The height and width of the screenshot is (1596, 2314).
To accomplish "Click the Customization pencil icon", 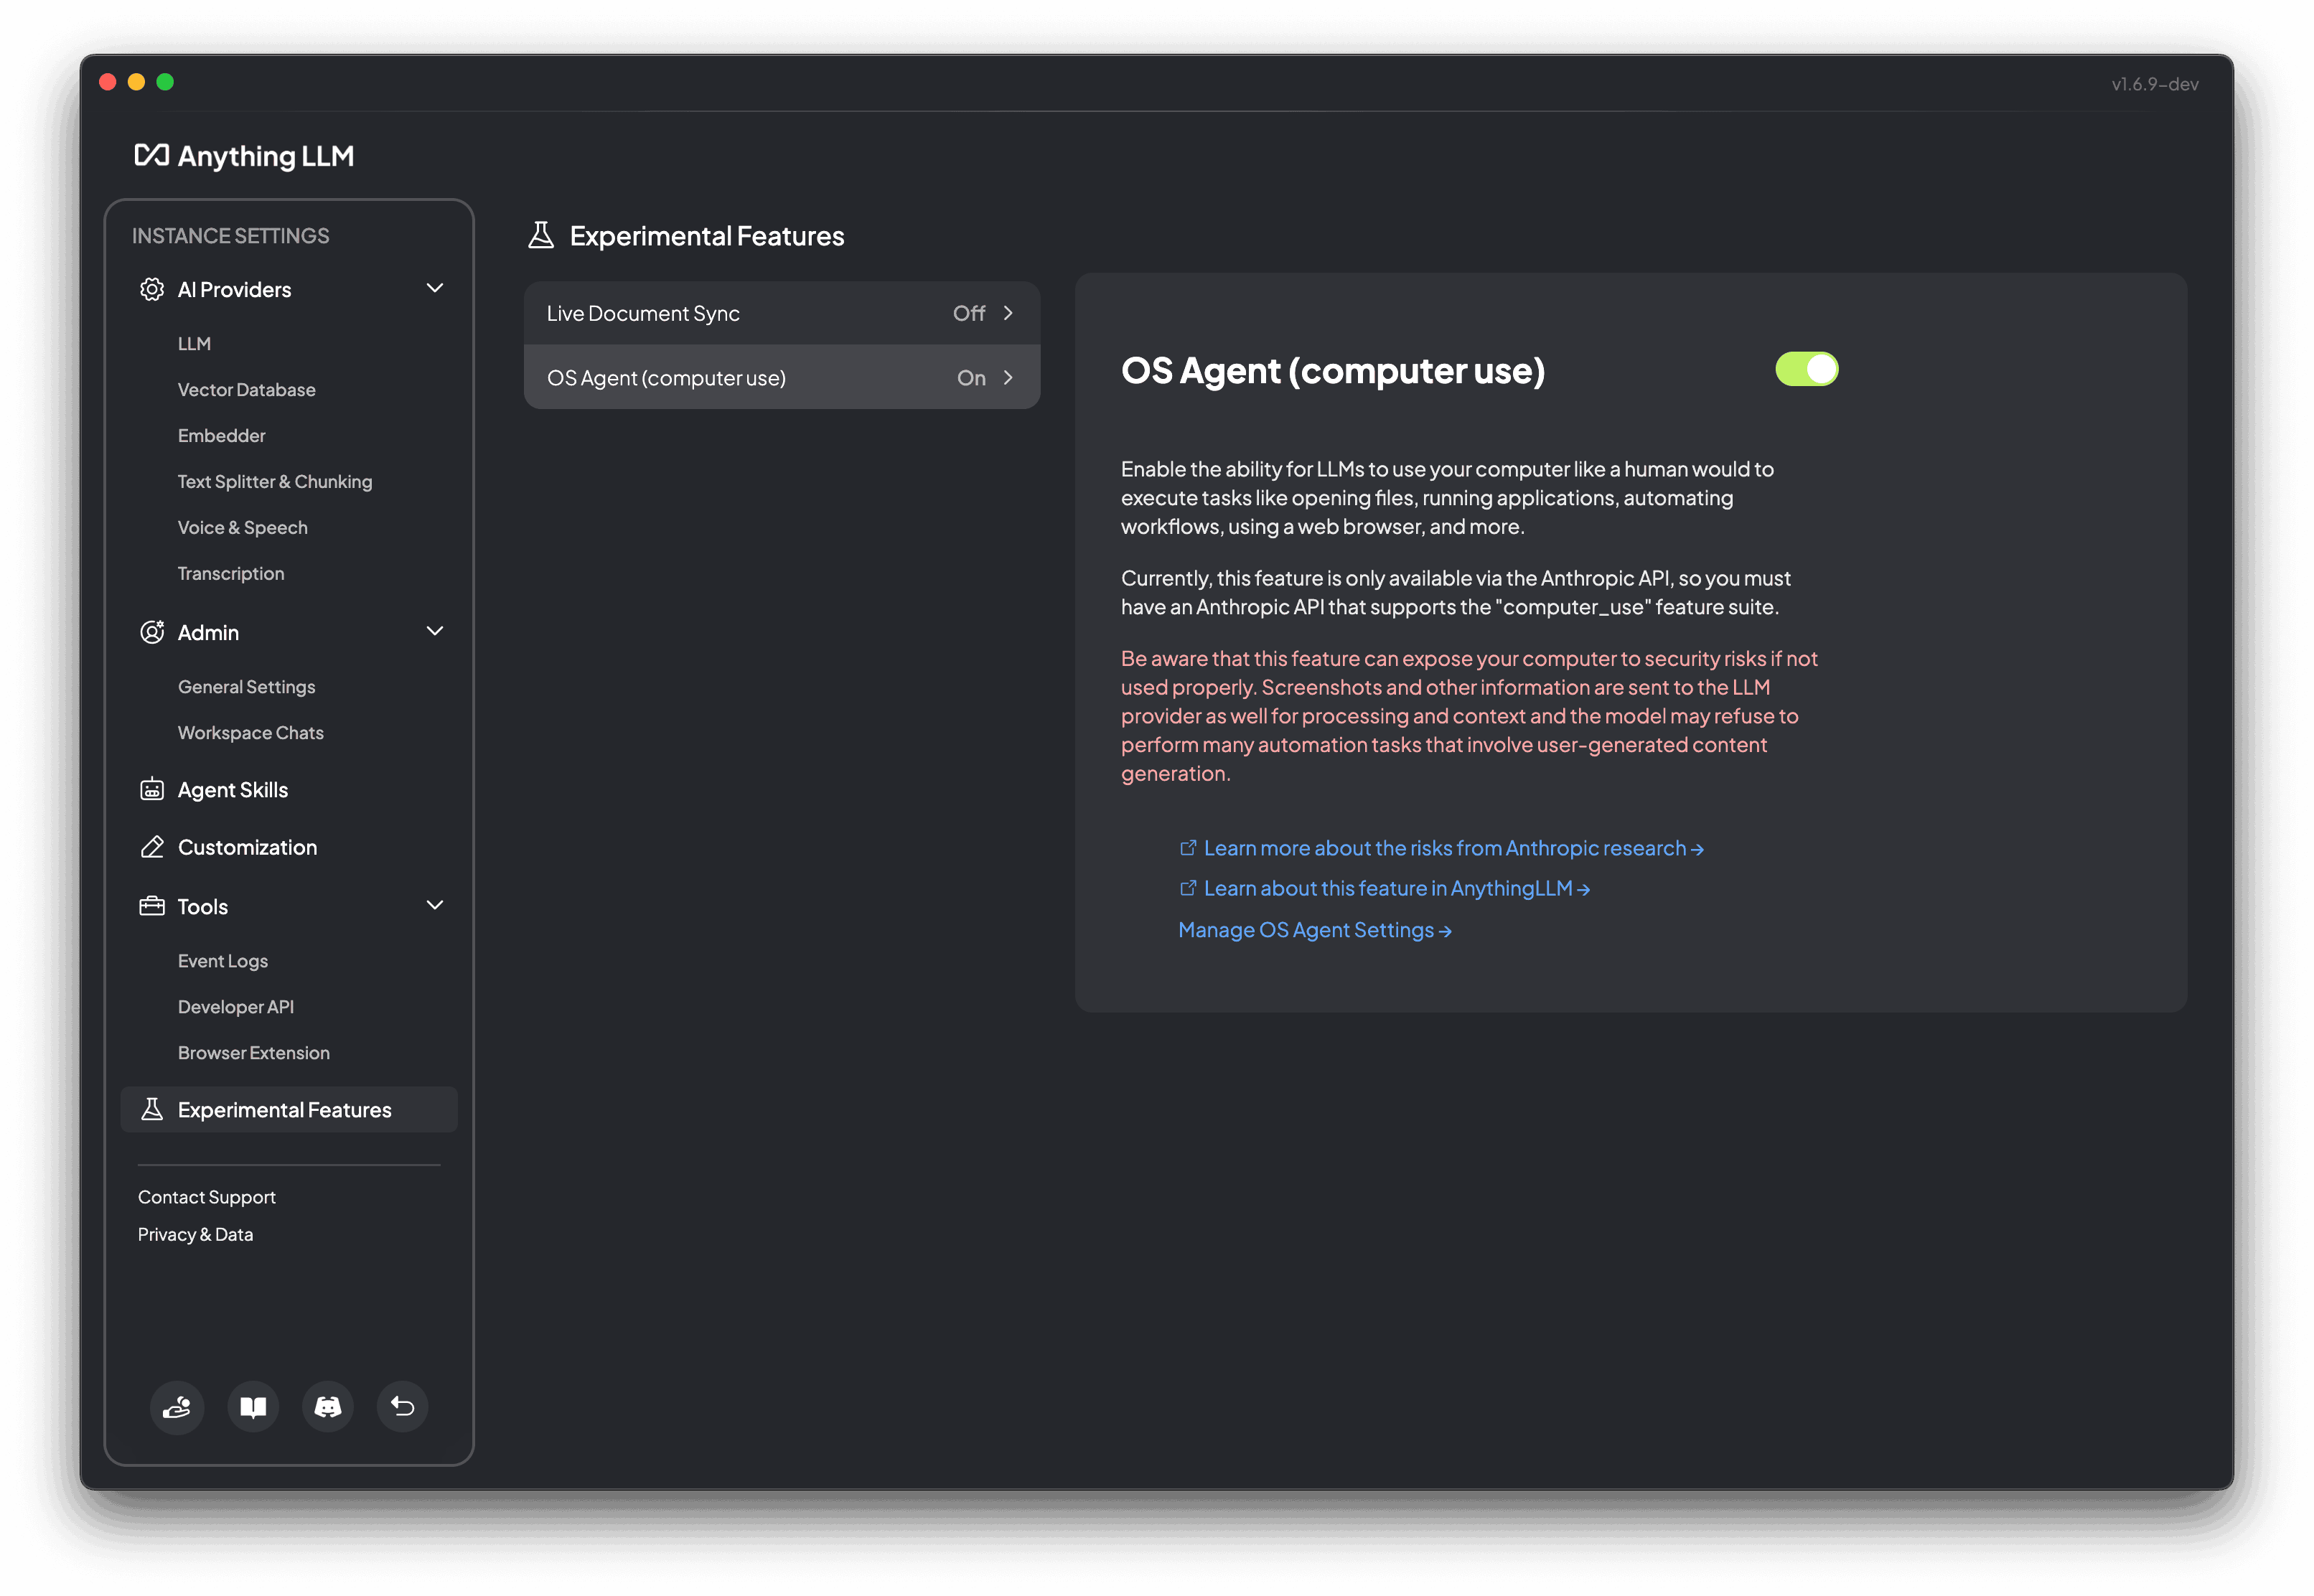I will click(x=152, y=847).
